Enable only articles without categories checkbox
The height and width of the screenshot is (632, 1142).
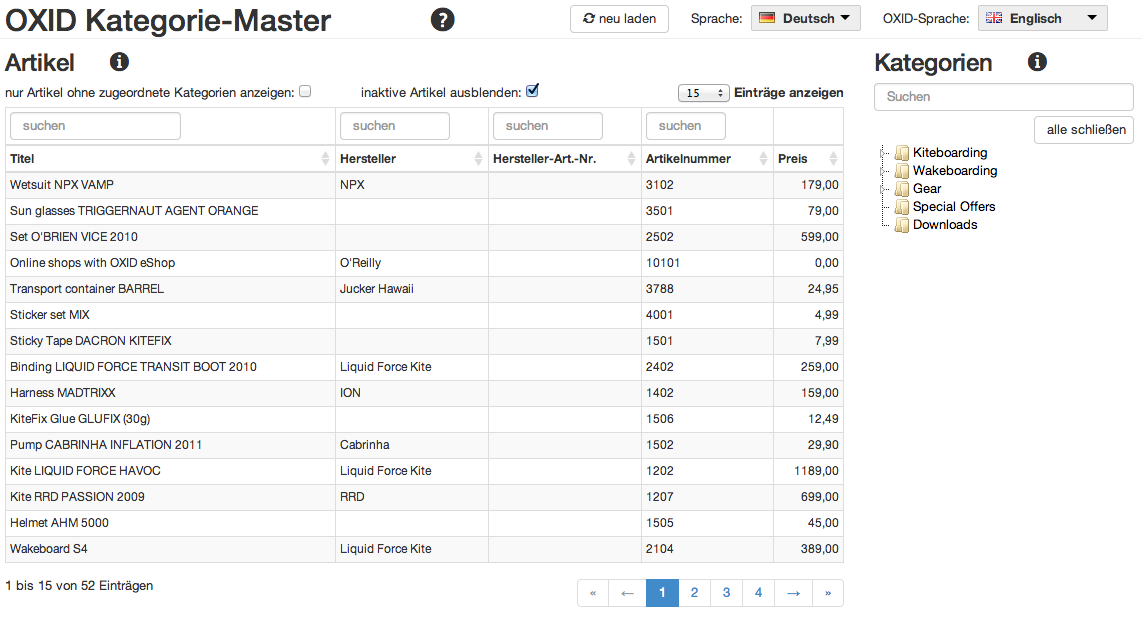tap(305, 91)
